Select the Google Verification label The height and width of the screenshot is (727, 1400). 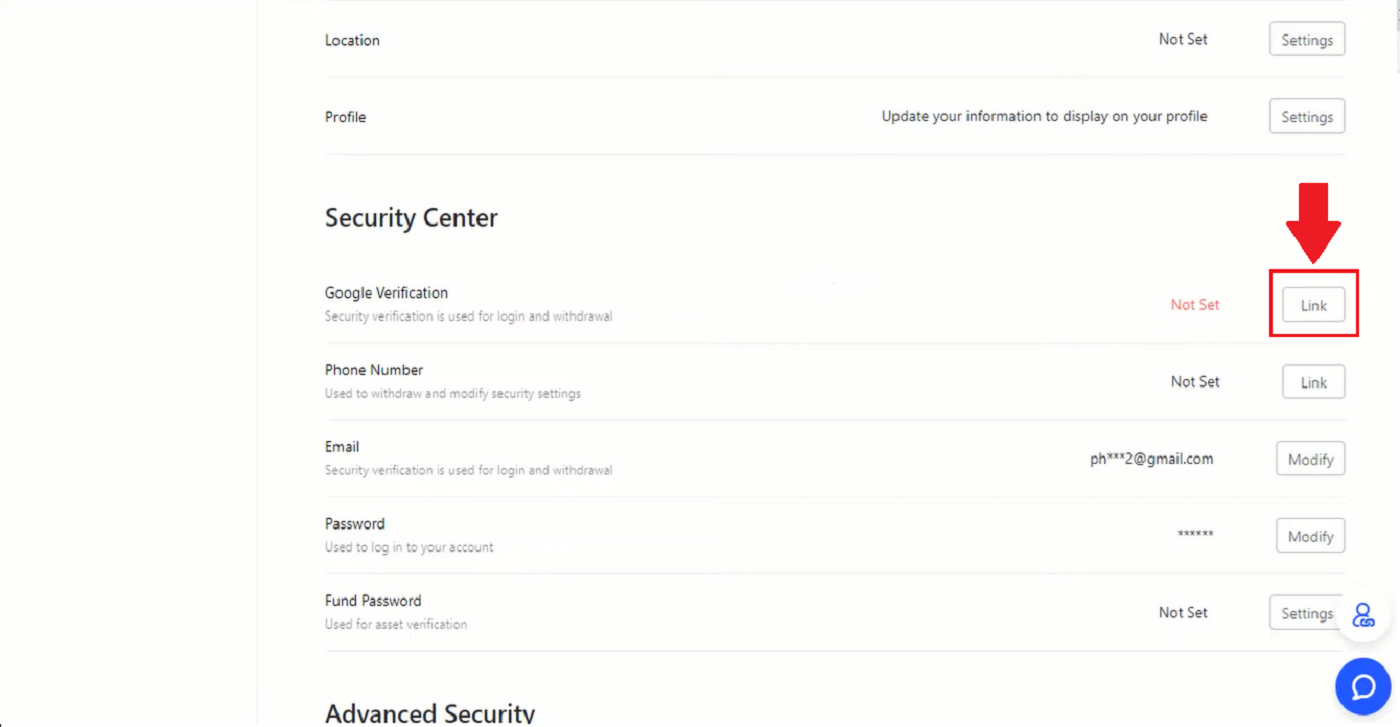click(386, 293)
